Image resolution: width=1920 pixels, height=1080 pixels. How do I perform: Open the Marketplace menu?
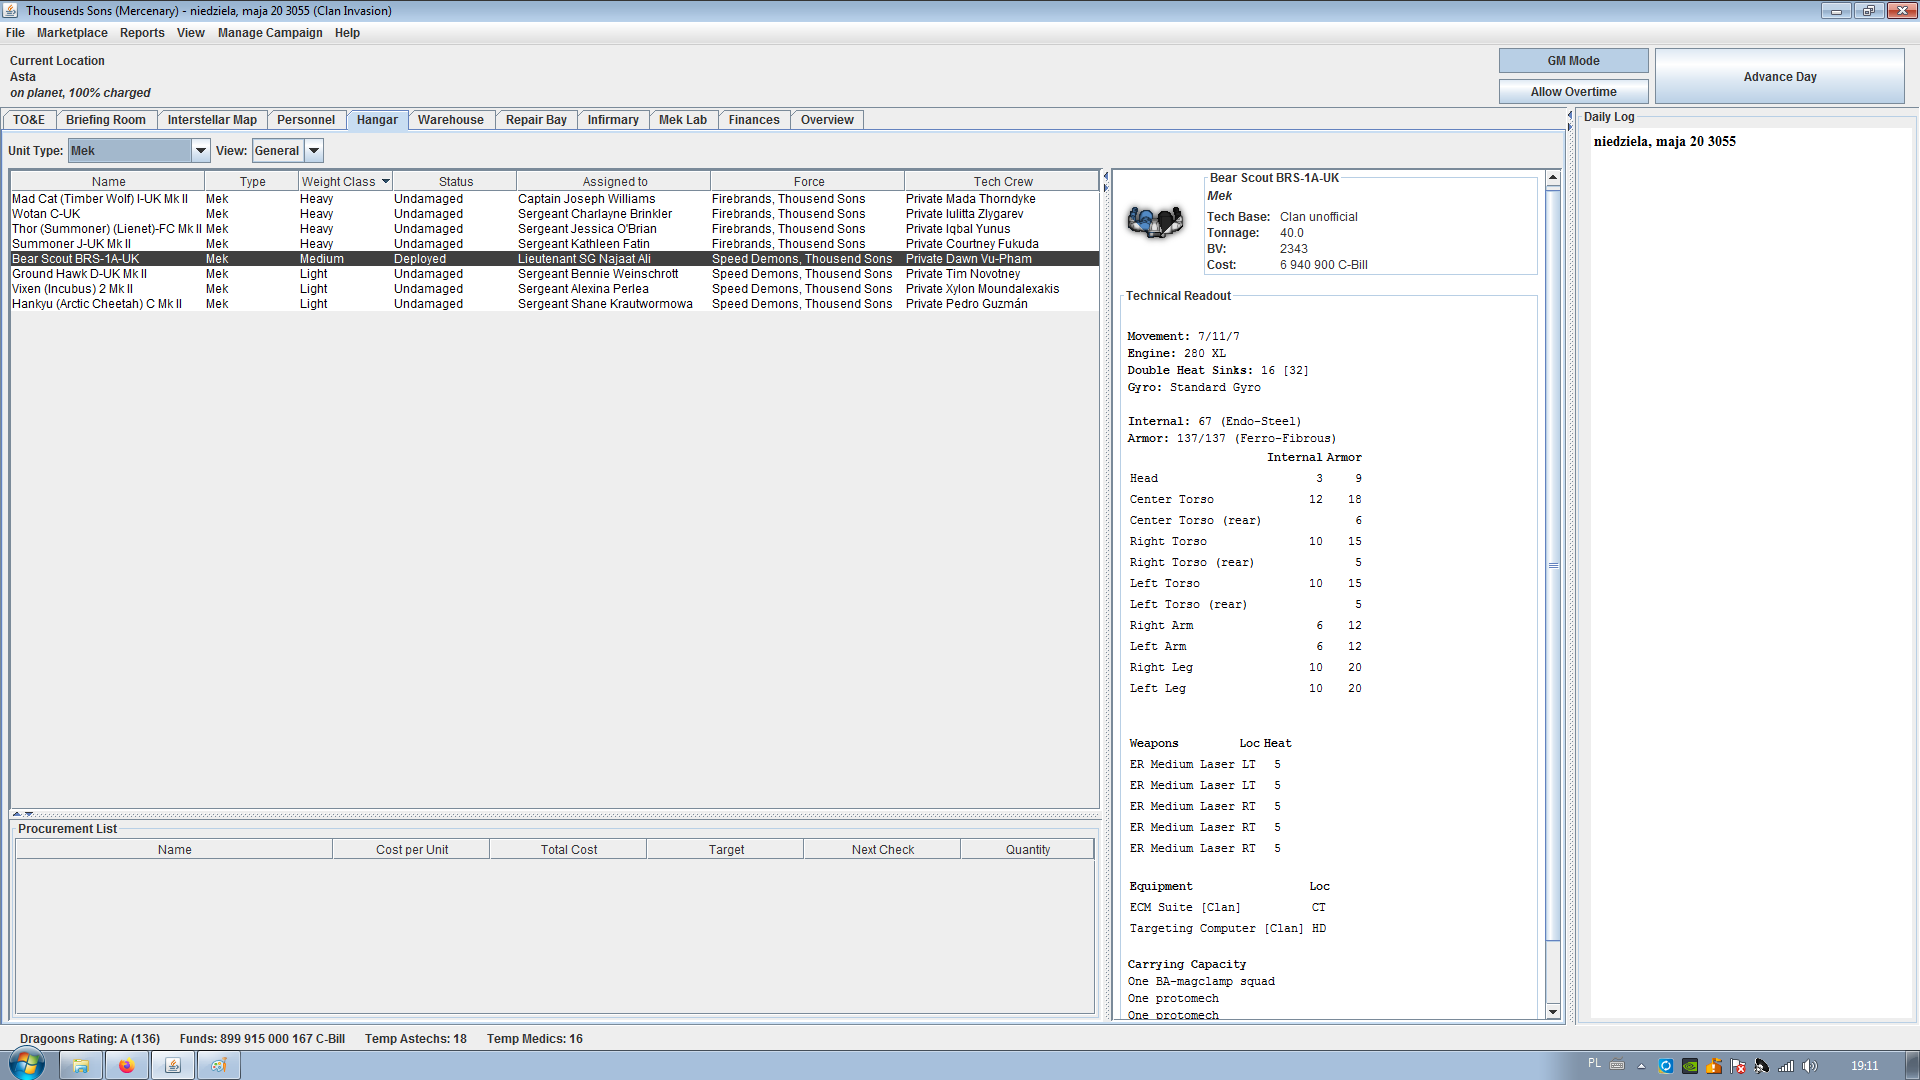pos(72,33)
